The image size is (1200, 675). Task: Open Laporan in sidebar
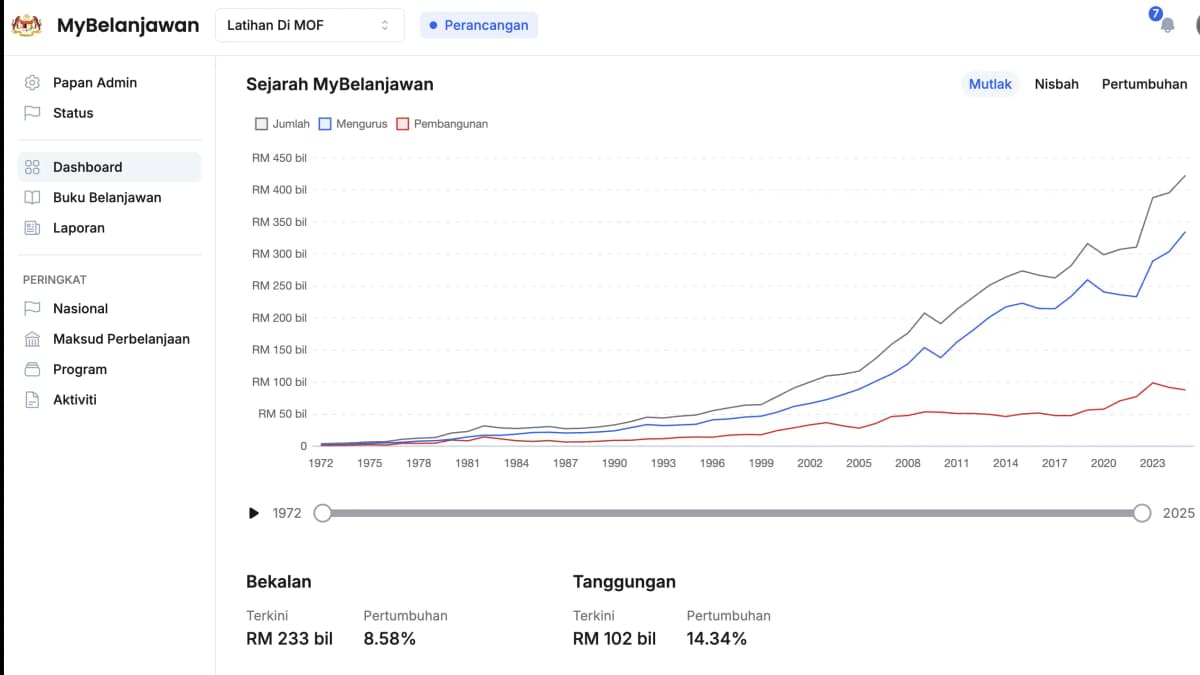tap(109, 228)
